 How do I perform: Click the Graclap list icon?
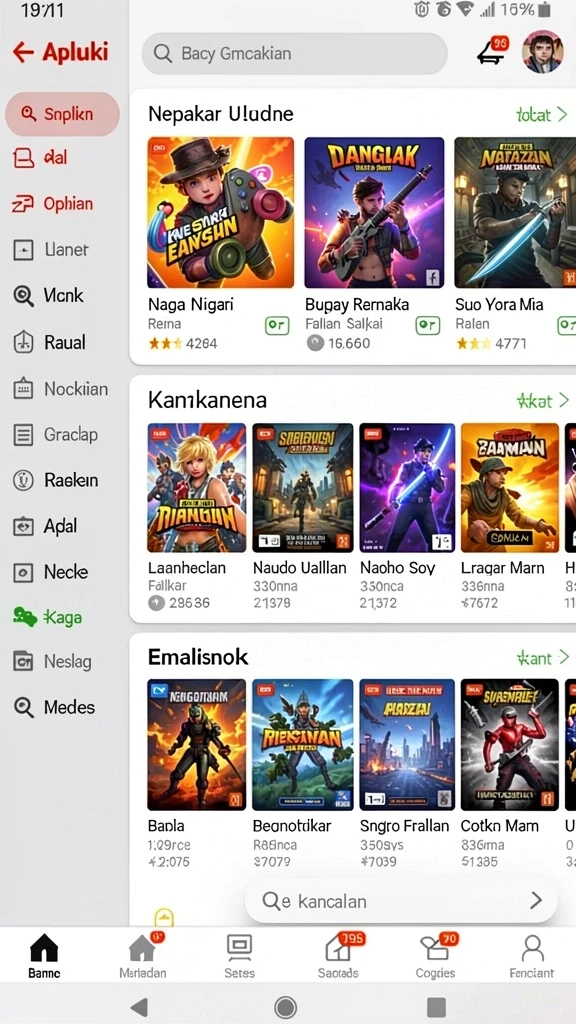[x=23, y=434]
